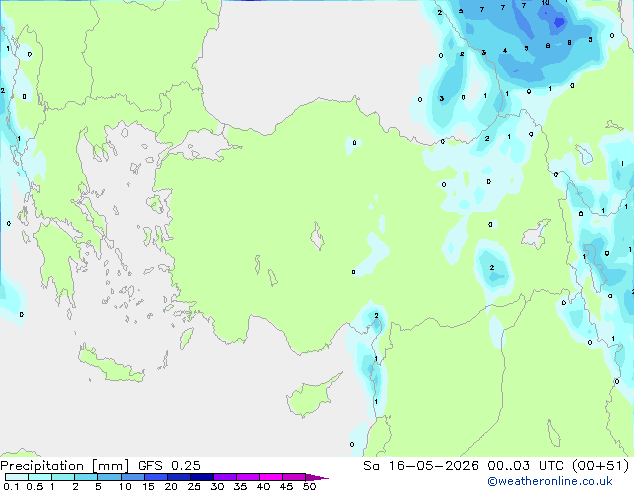
Task: Click the legend label '30'
Action: coord(217,486)
